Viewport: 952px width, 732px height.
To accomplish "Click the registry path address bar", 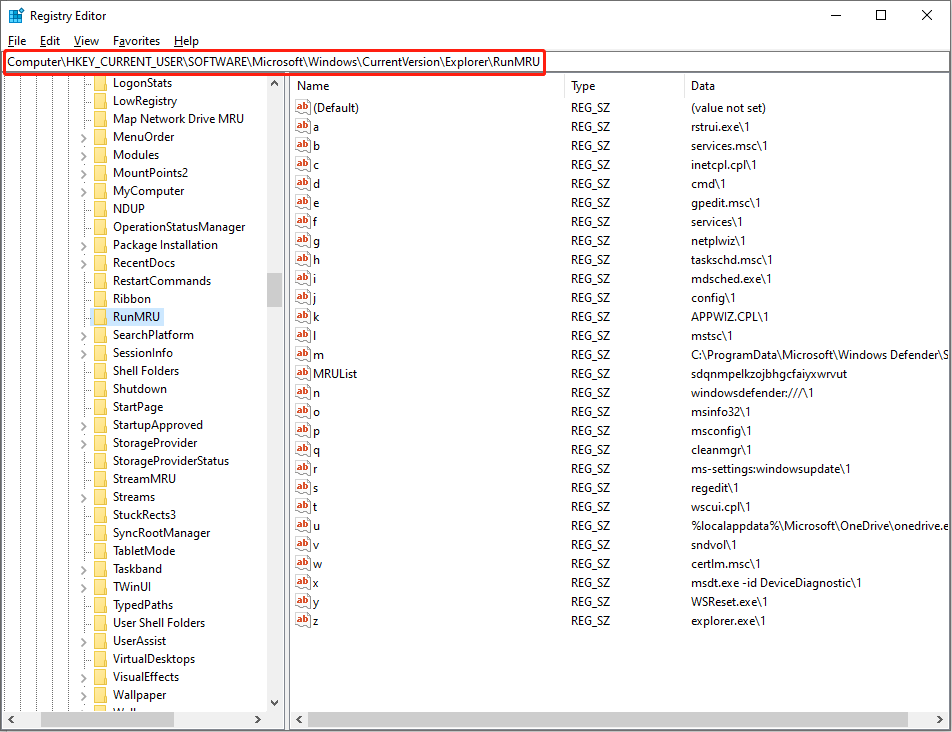I will (476, 62).
